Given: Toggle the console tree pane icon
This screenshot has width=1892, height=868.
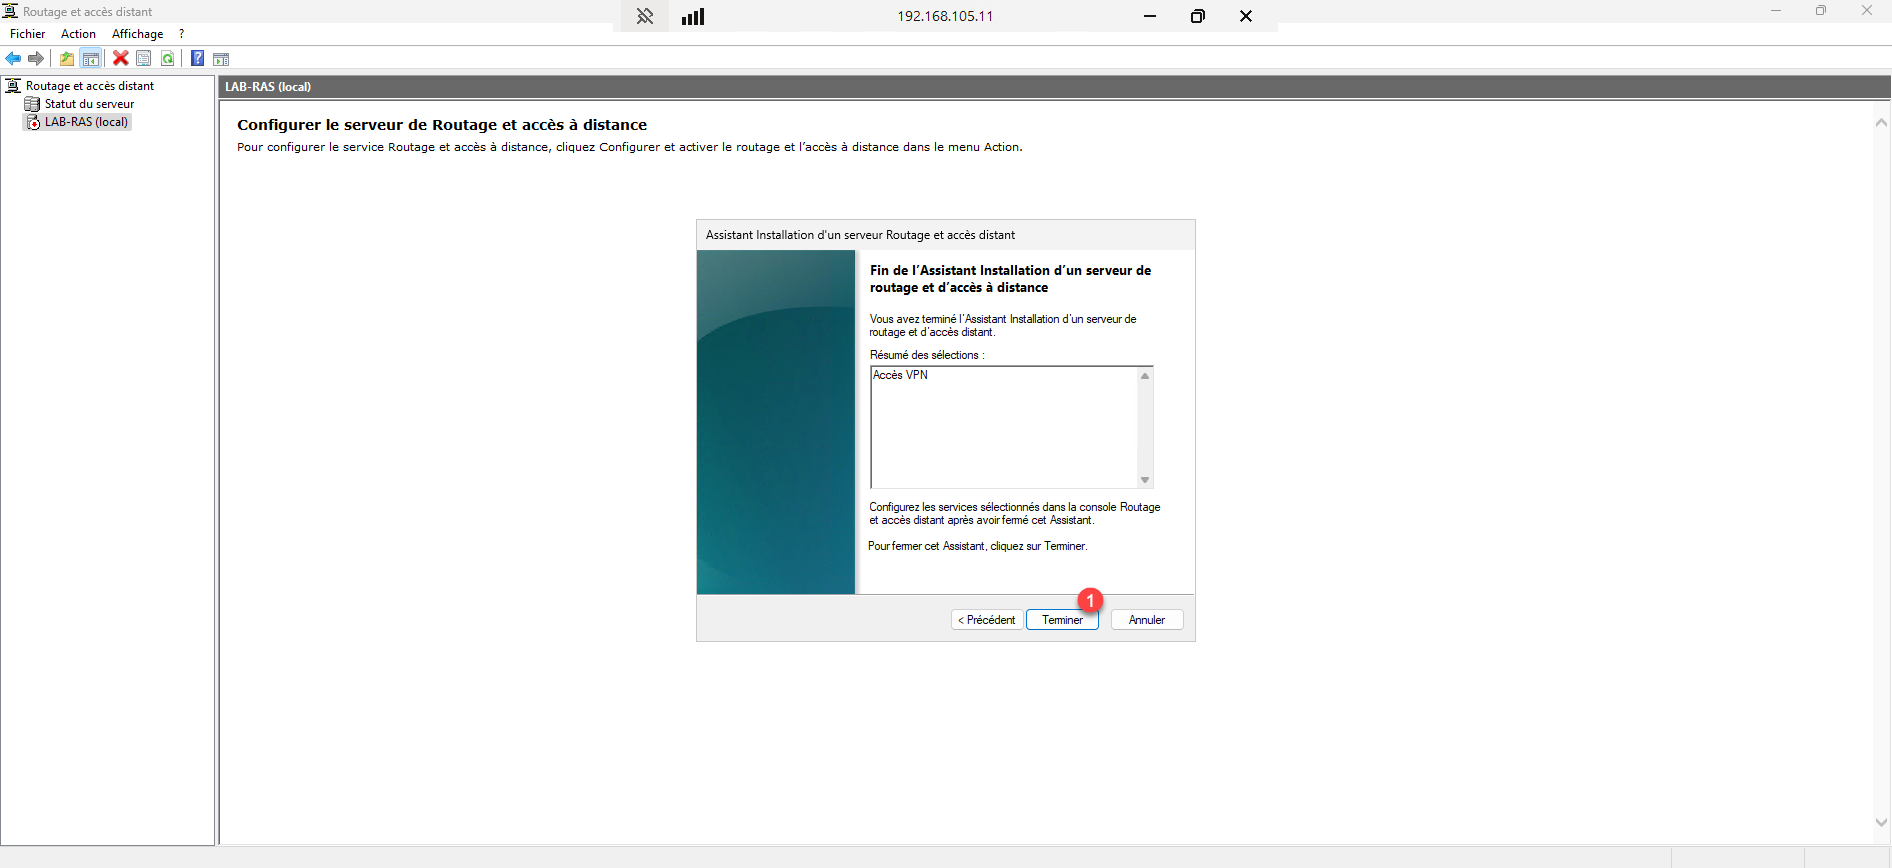Looking at the screenshot, I should 91,59.
